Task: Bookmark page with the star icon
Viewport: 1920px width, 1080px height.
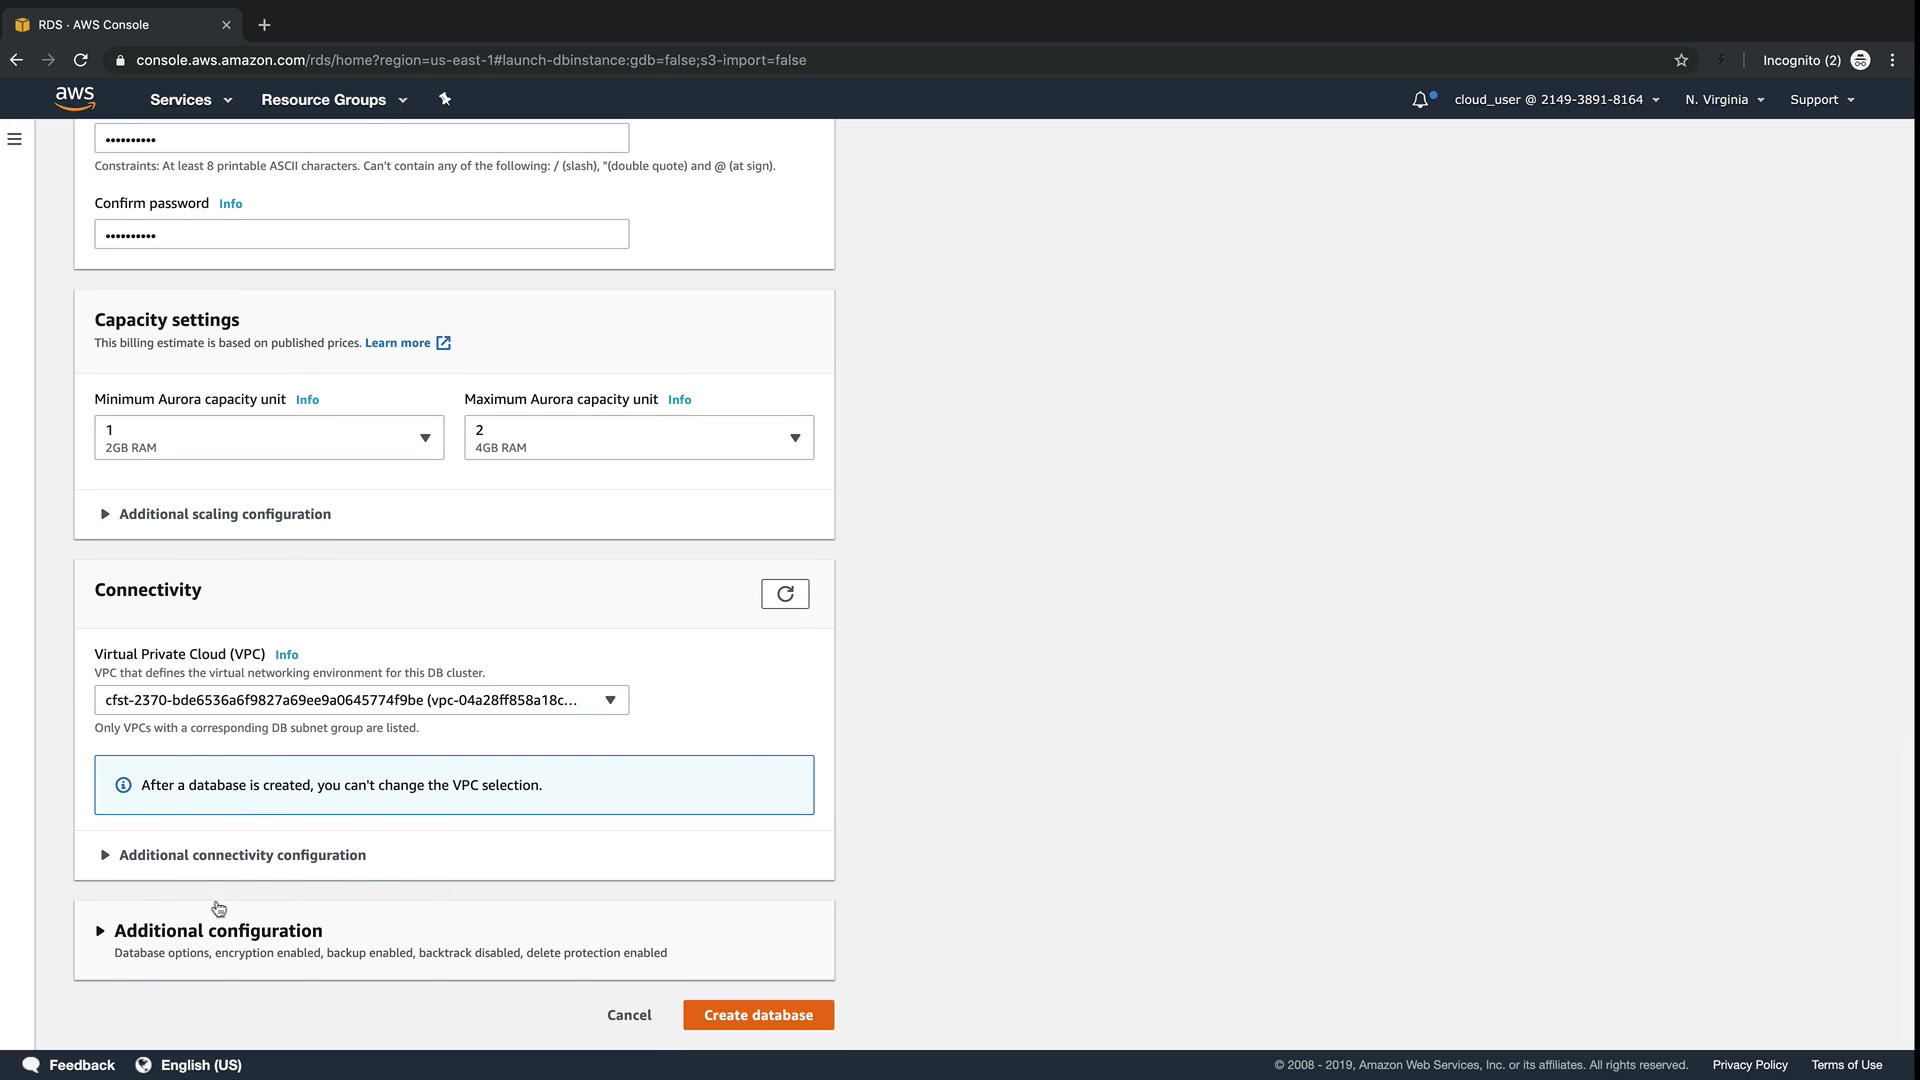Action: click(x=1681, y=60)
